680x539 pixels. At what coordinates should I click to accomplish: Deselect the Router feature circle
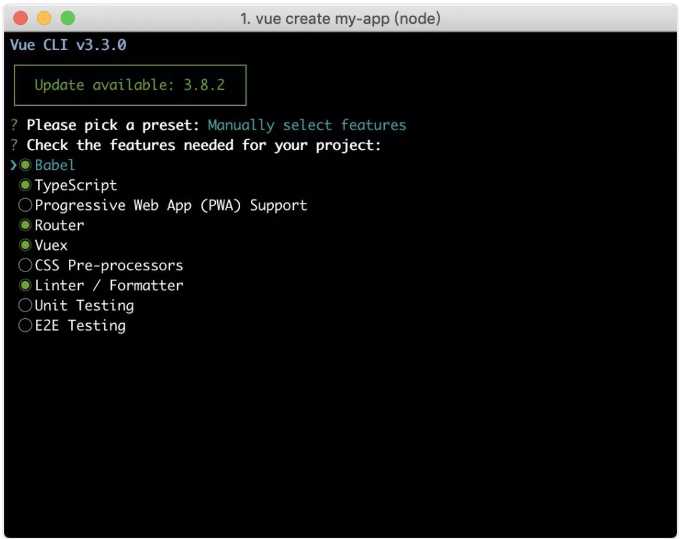point(25,225)
